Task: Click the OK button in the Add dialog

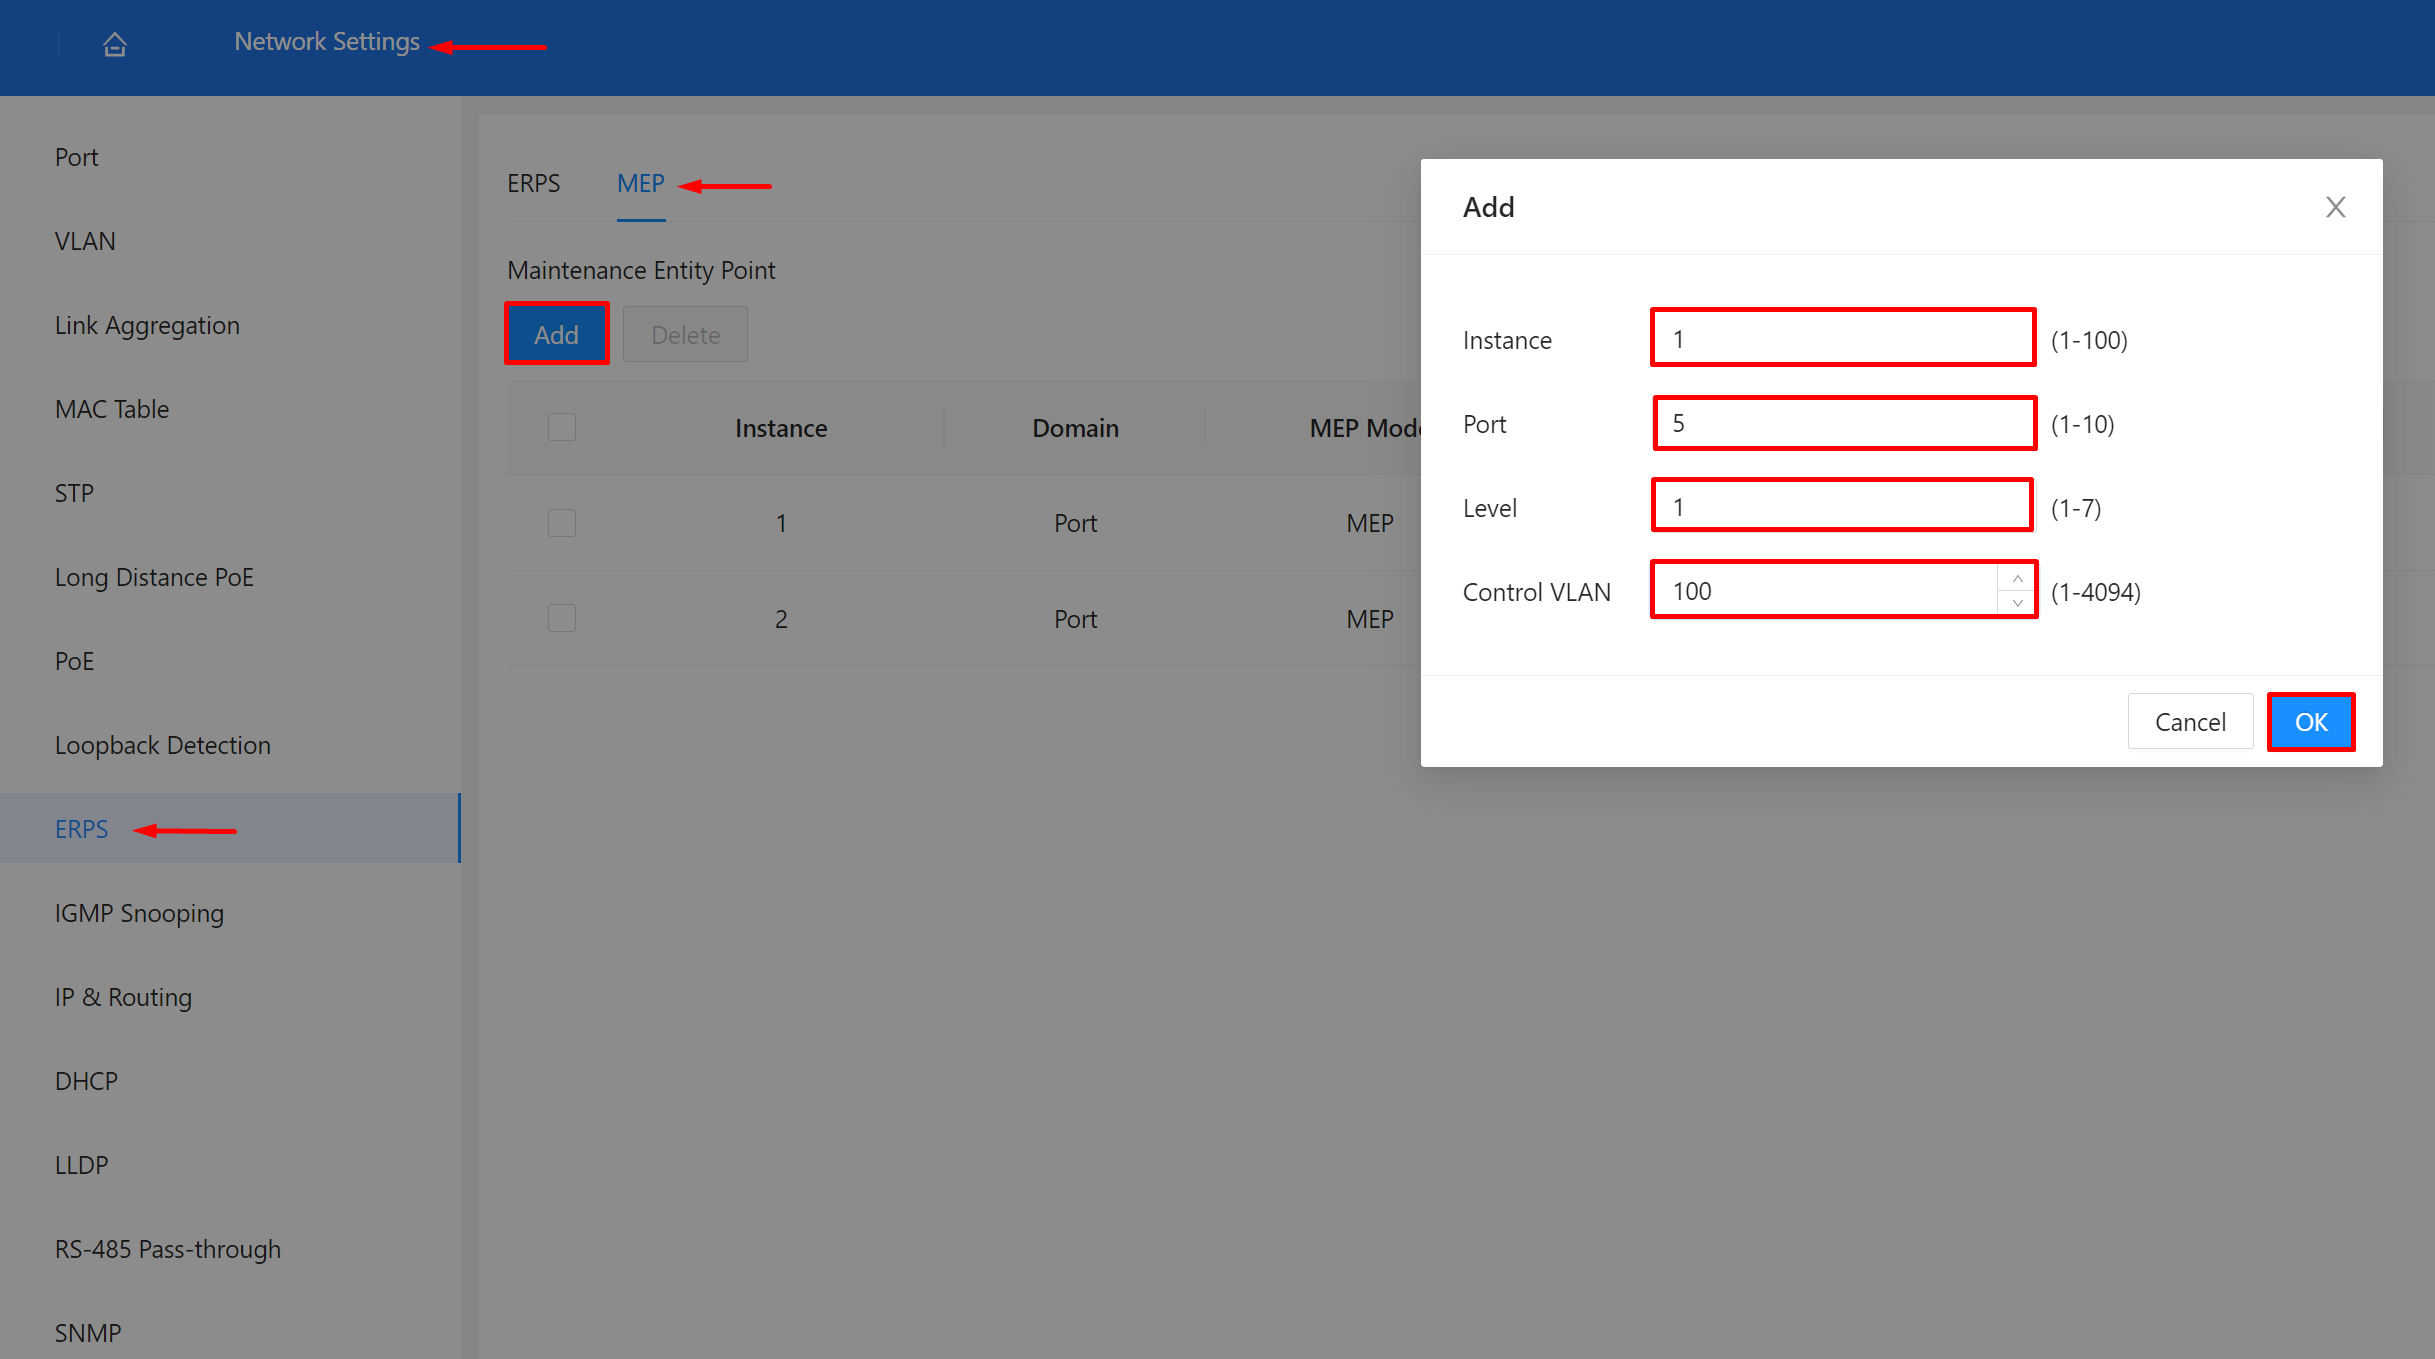Action: (2311, 721)
